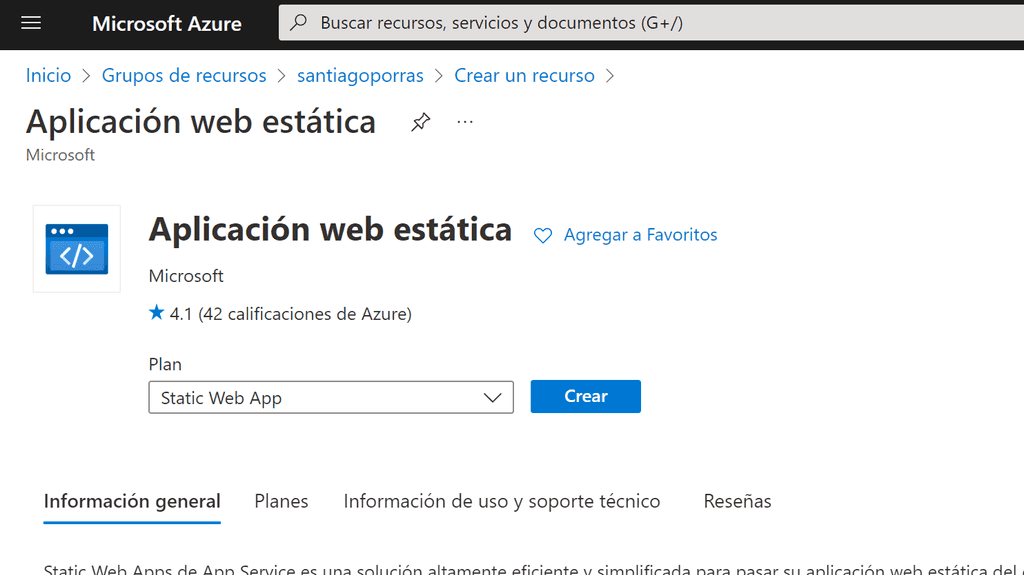Click the search magnifier icon

coord(298,23)
